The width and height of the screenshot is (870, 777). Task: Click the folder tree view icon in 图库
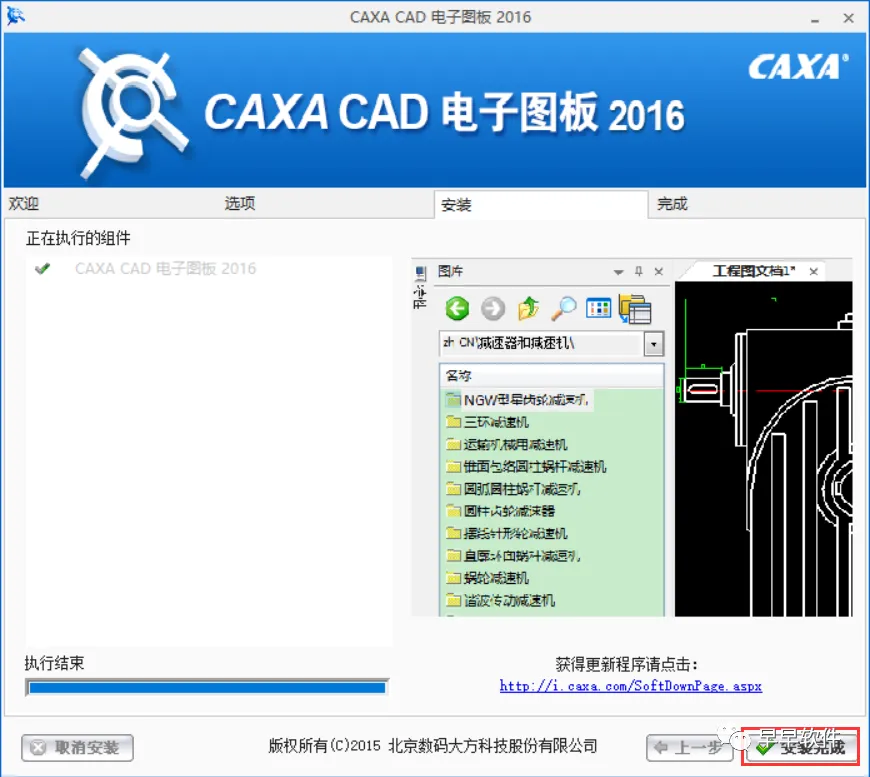point(635,309)
